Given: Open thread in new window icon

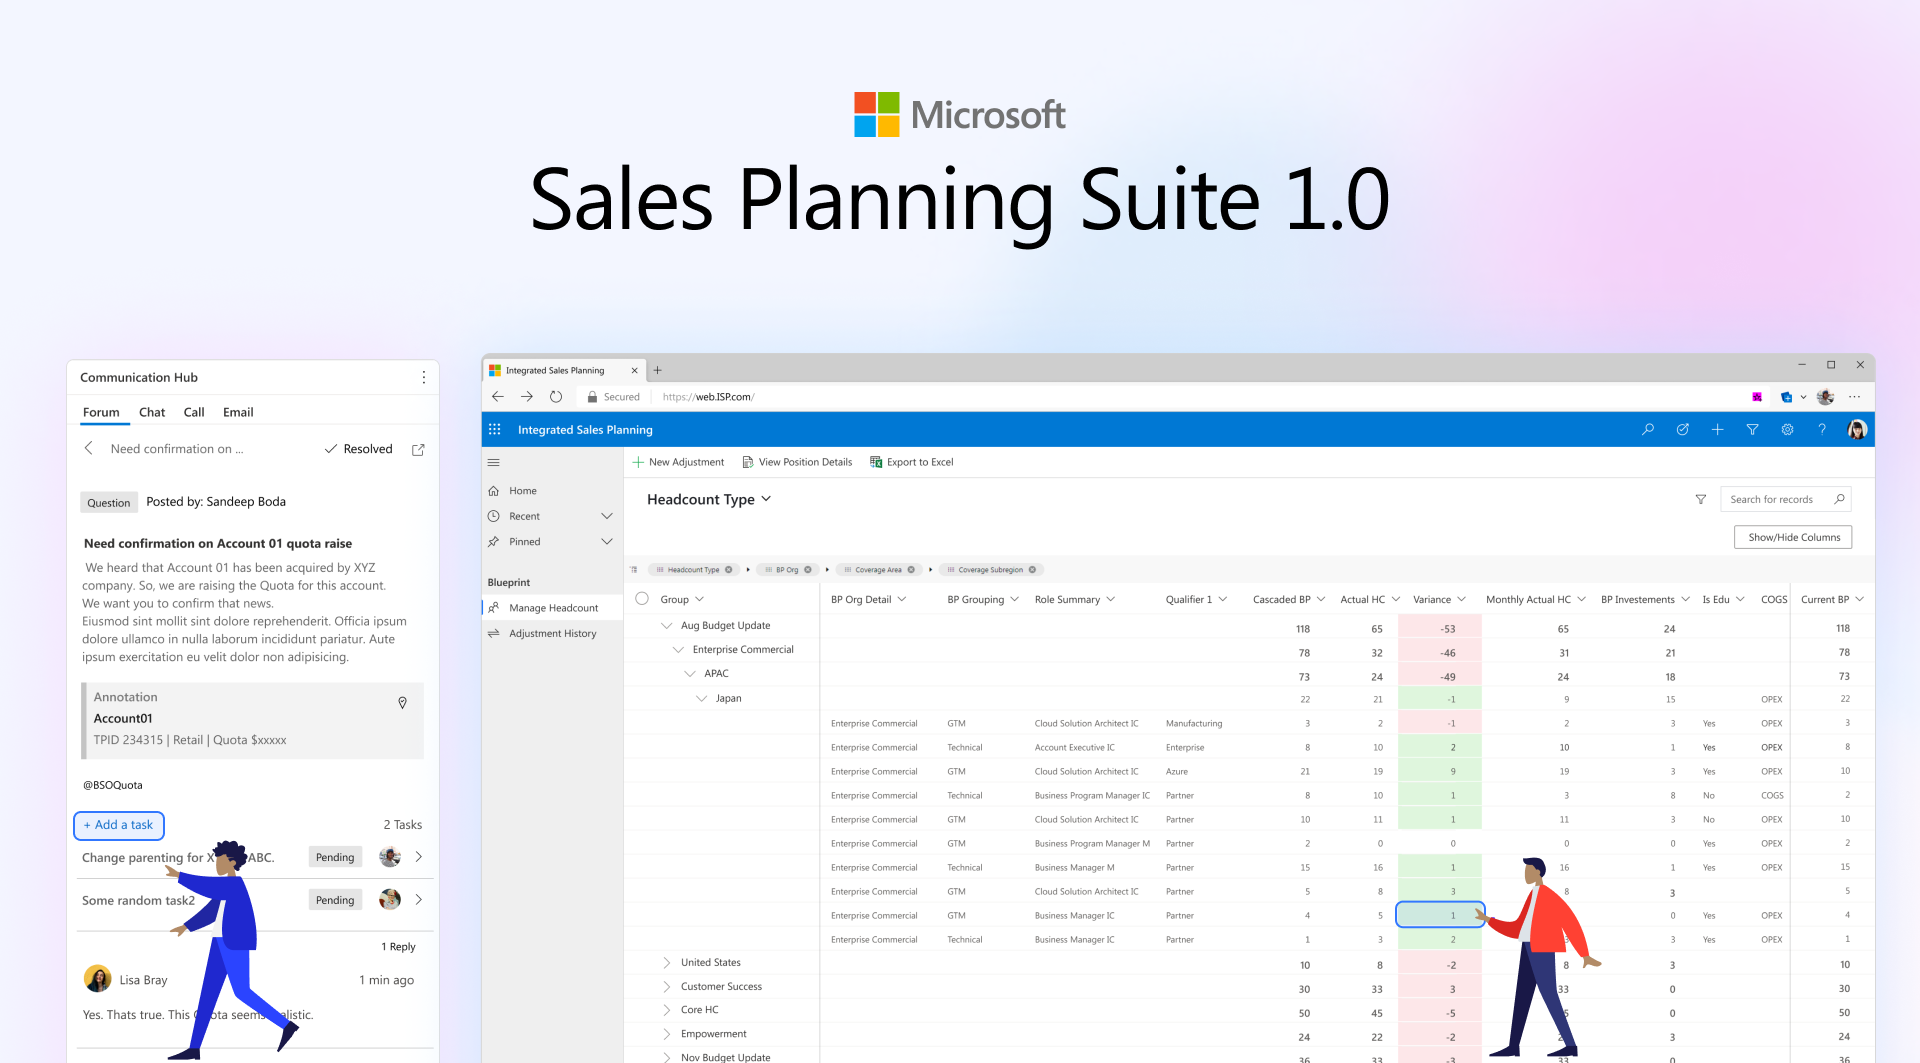Looking at the screenshot, I should click(x=418, y=449).
